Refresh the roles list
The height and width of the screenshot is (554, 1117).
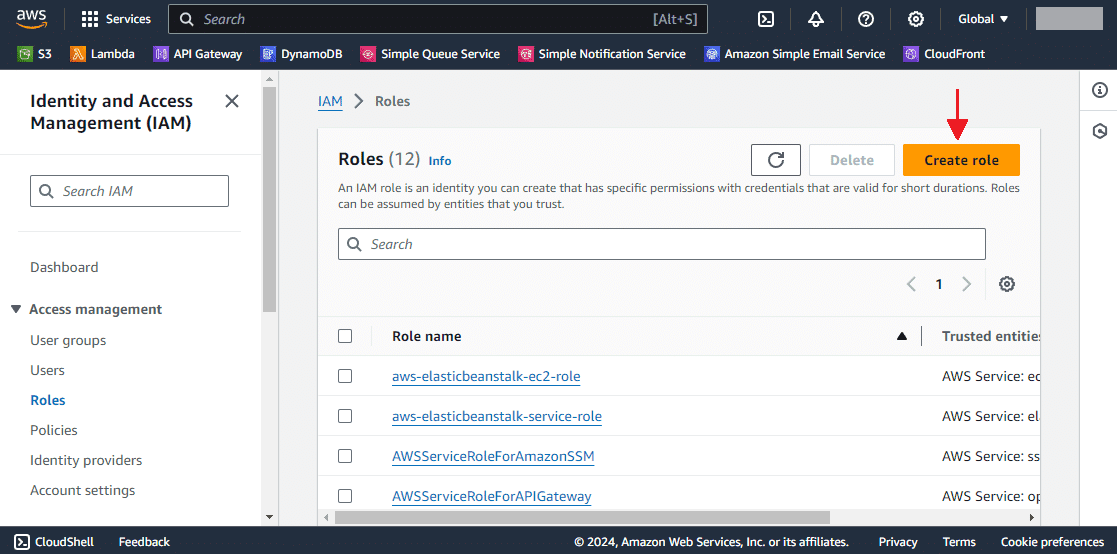776,160
